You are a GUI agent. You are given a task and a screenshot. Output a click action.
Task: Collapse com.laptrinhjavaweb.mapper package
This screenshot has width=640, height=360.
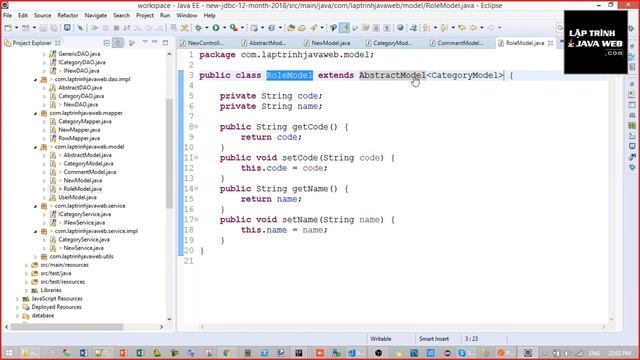36,113
